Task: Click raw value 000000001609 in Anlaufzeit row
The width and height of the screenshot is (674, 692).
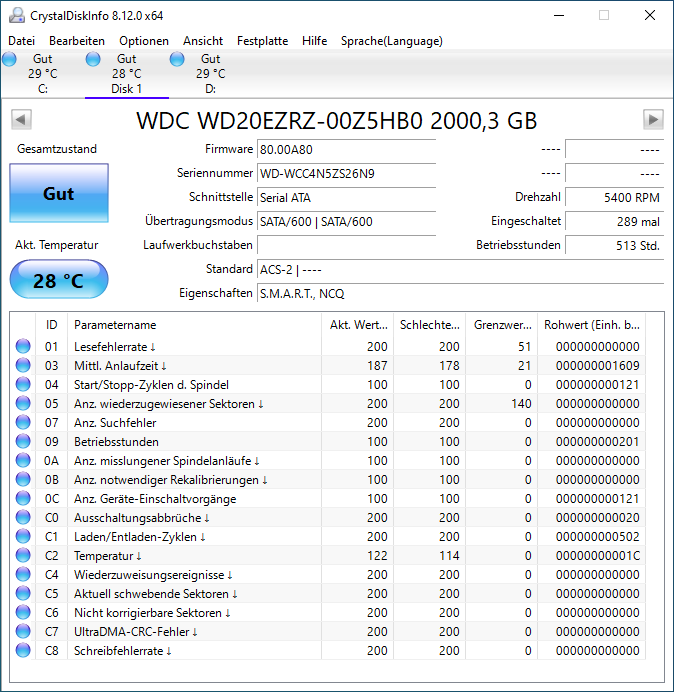Action: pos(598,365)
